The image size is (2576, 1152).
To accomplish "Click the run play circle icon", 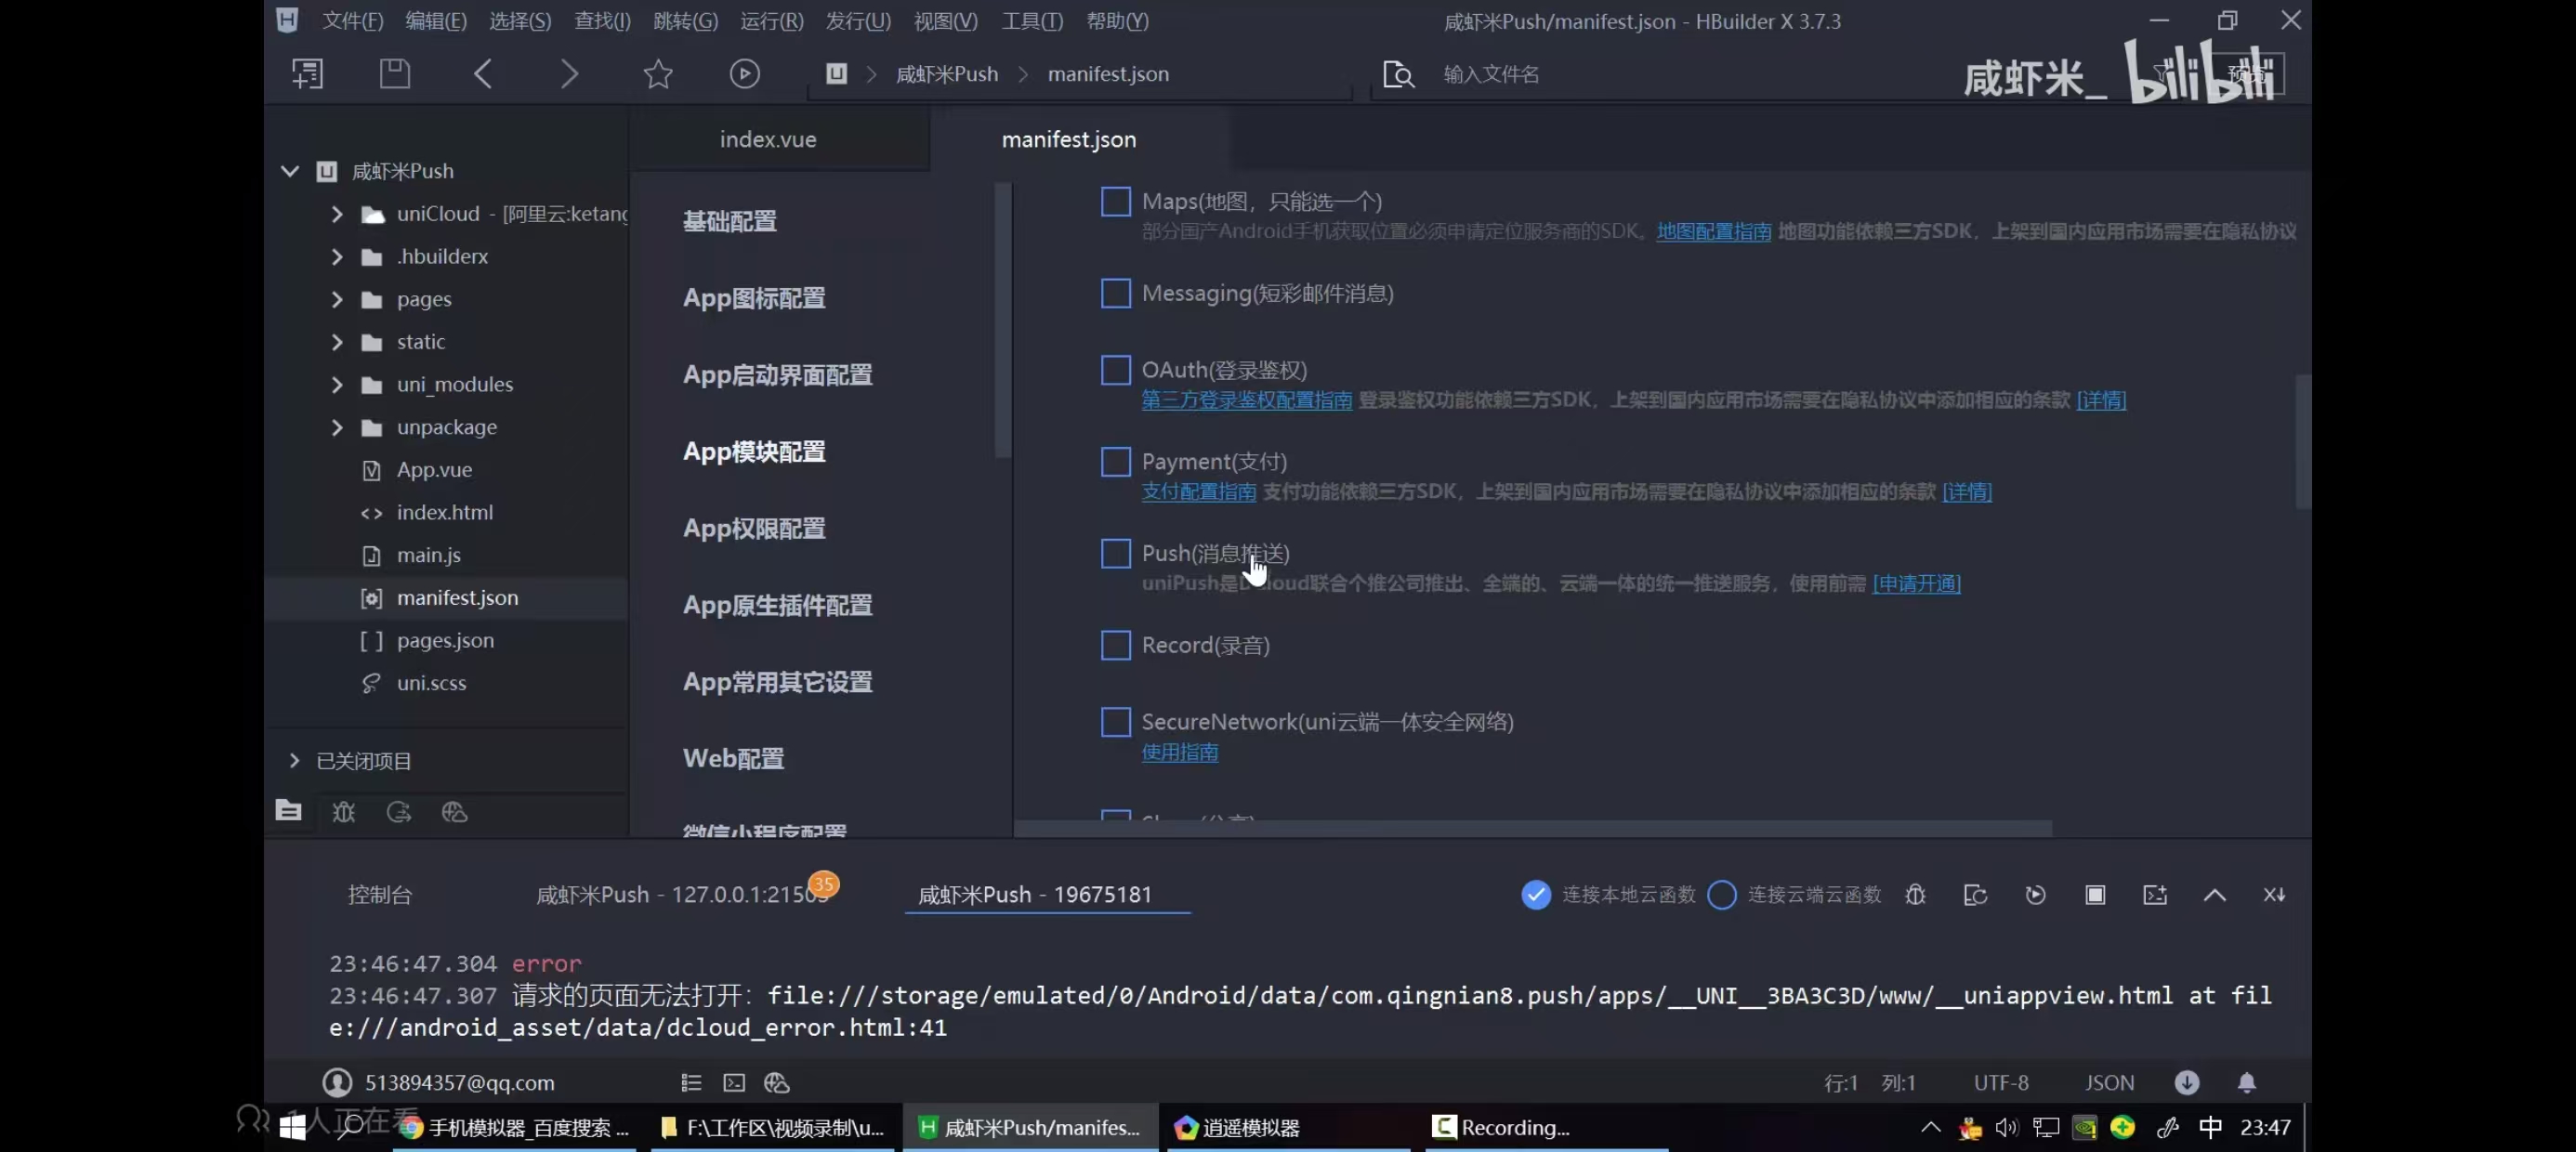I will tap(745, 74).
